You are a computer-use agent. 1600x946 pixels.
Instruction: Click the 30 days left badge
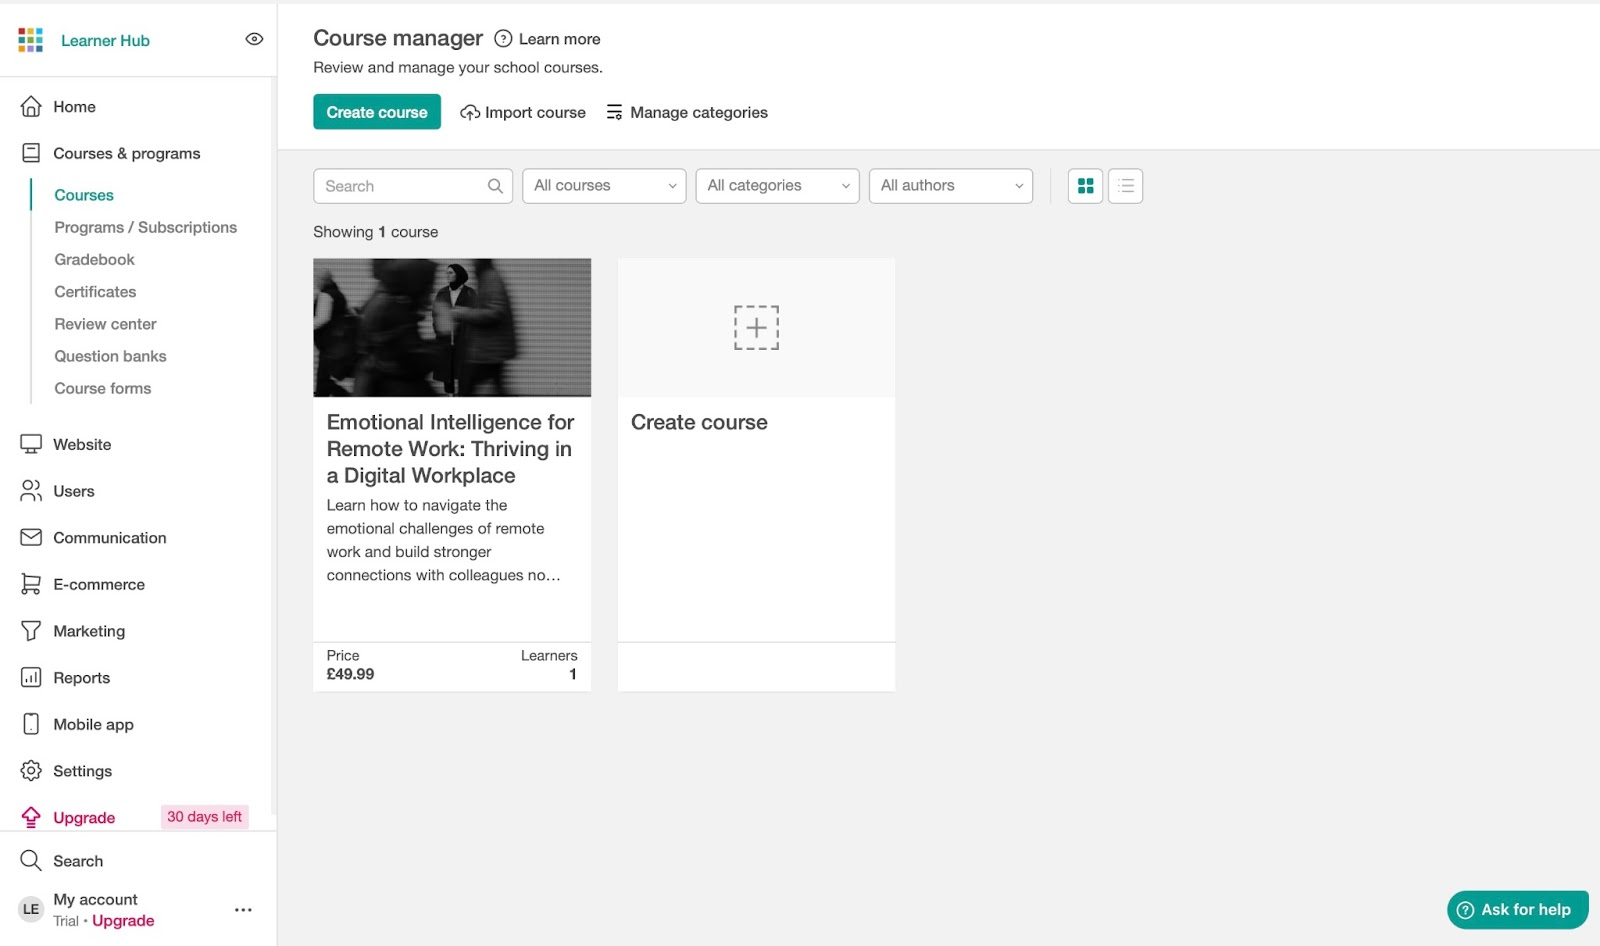[204, 817]
